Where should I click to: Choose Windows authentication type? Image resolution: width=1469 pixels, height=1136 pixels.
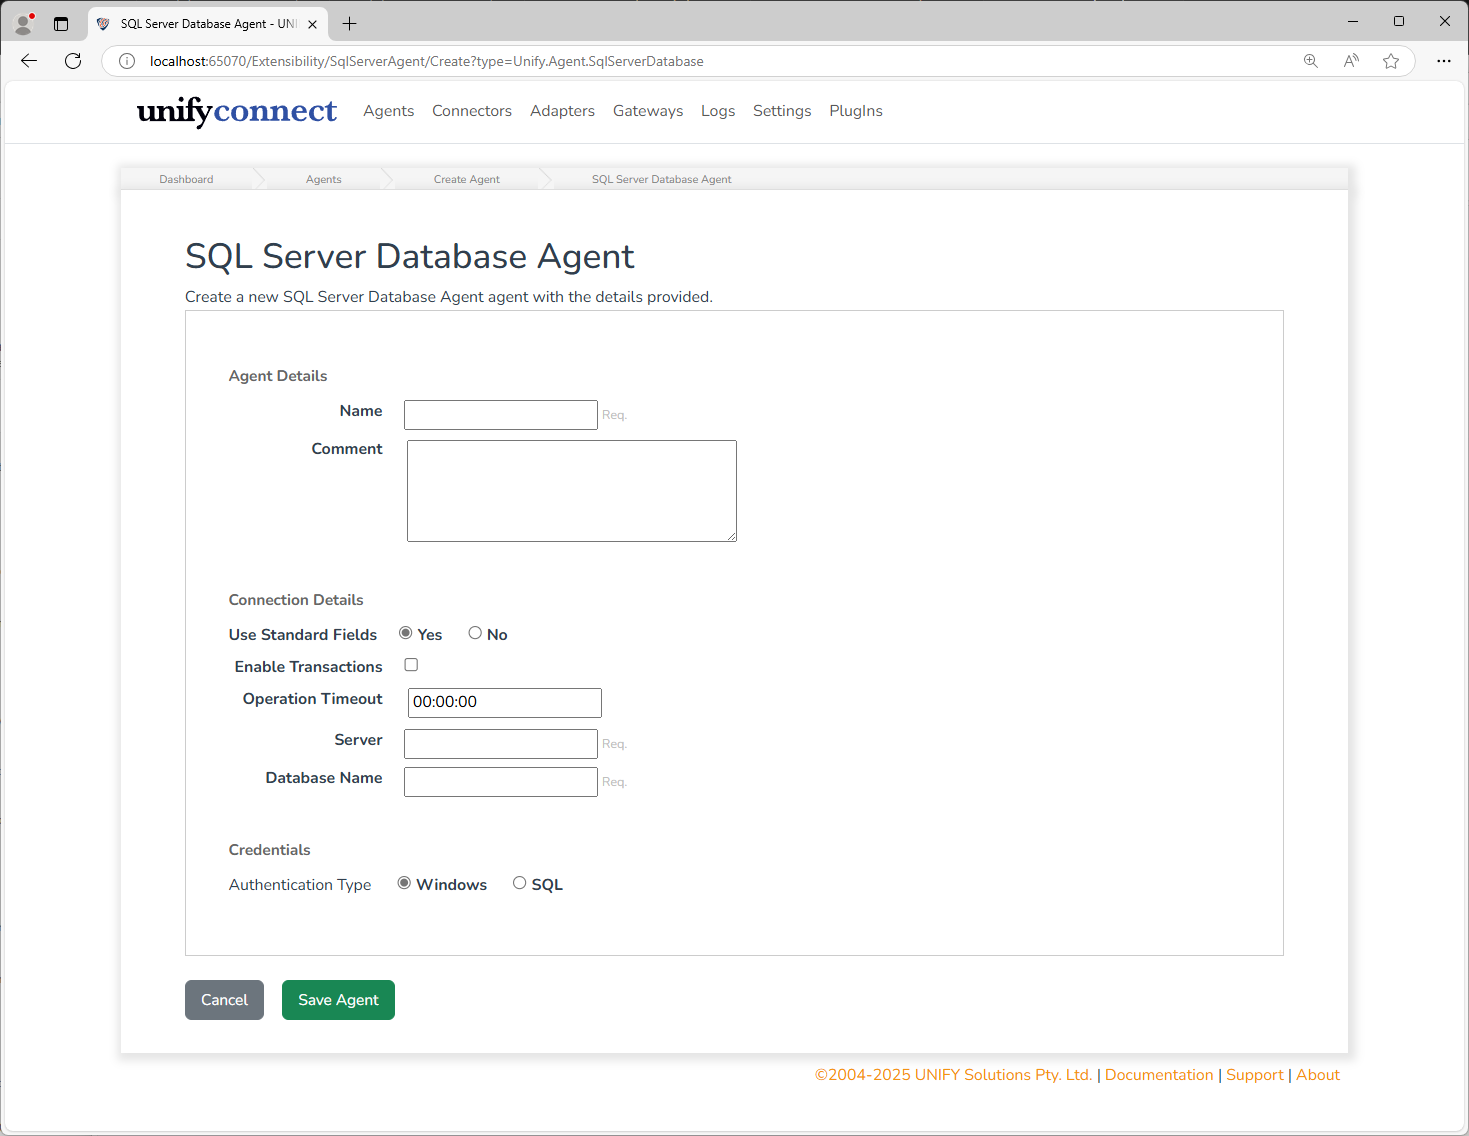(x=405, y=883)
